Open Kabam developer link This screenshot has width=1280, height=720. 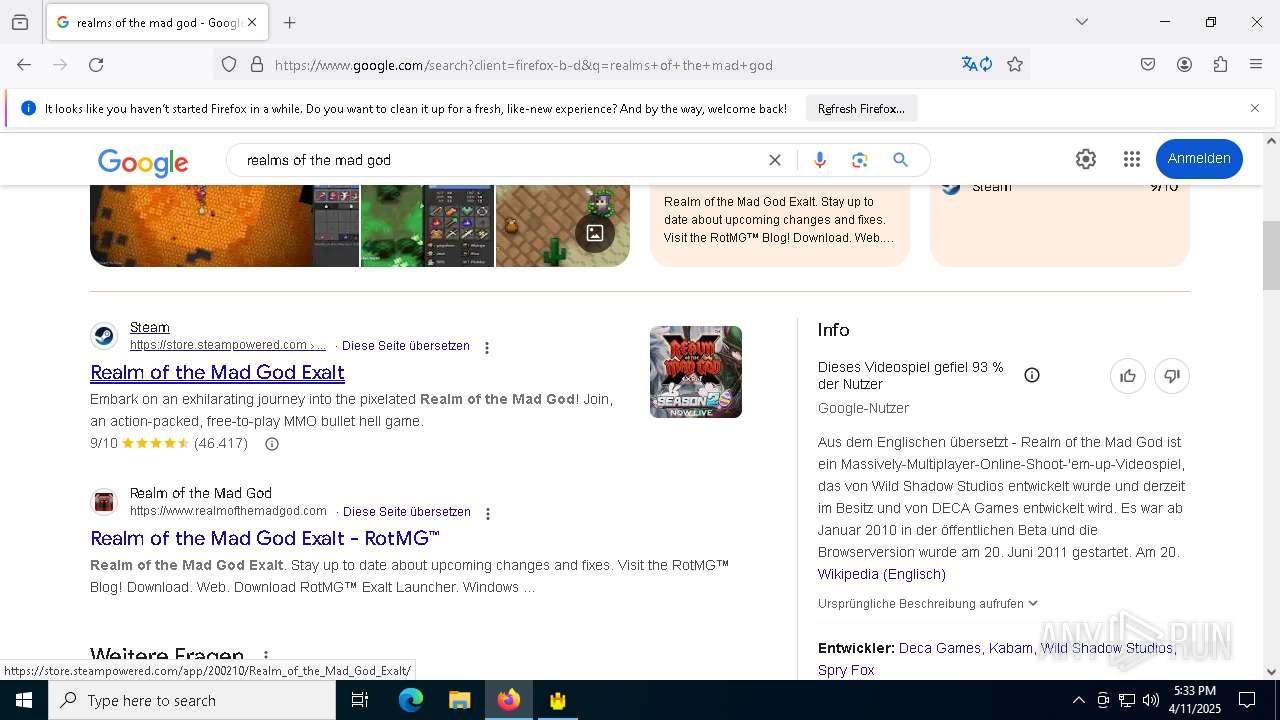1011,648
